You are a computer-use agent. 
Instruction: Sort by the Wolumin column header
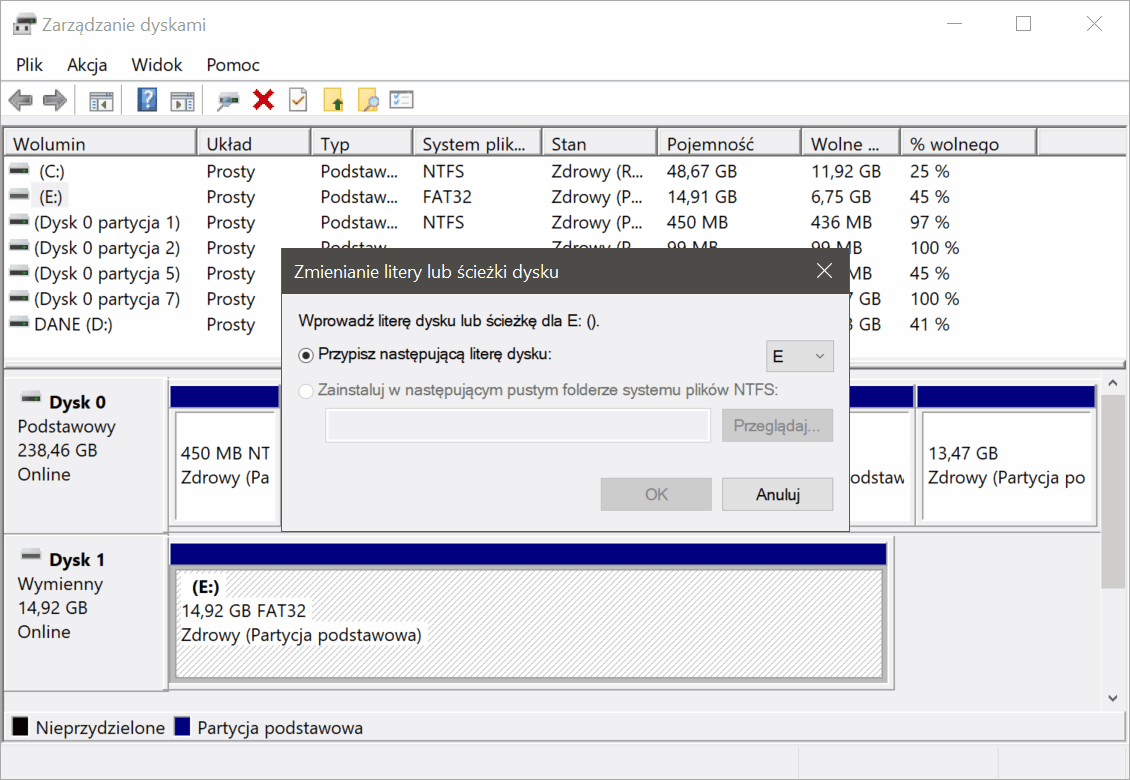click(100, 143)
